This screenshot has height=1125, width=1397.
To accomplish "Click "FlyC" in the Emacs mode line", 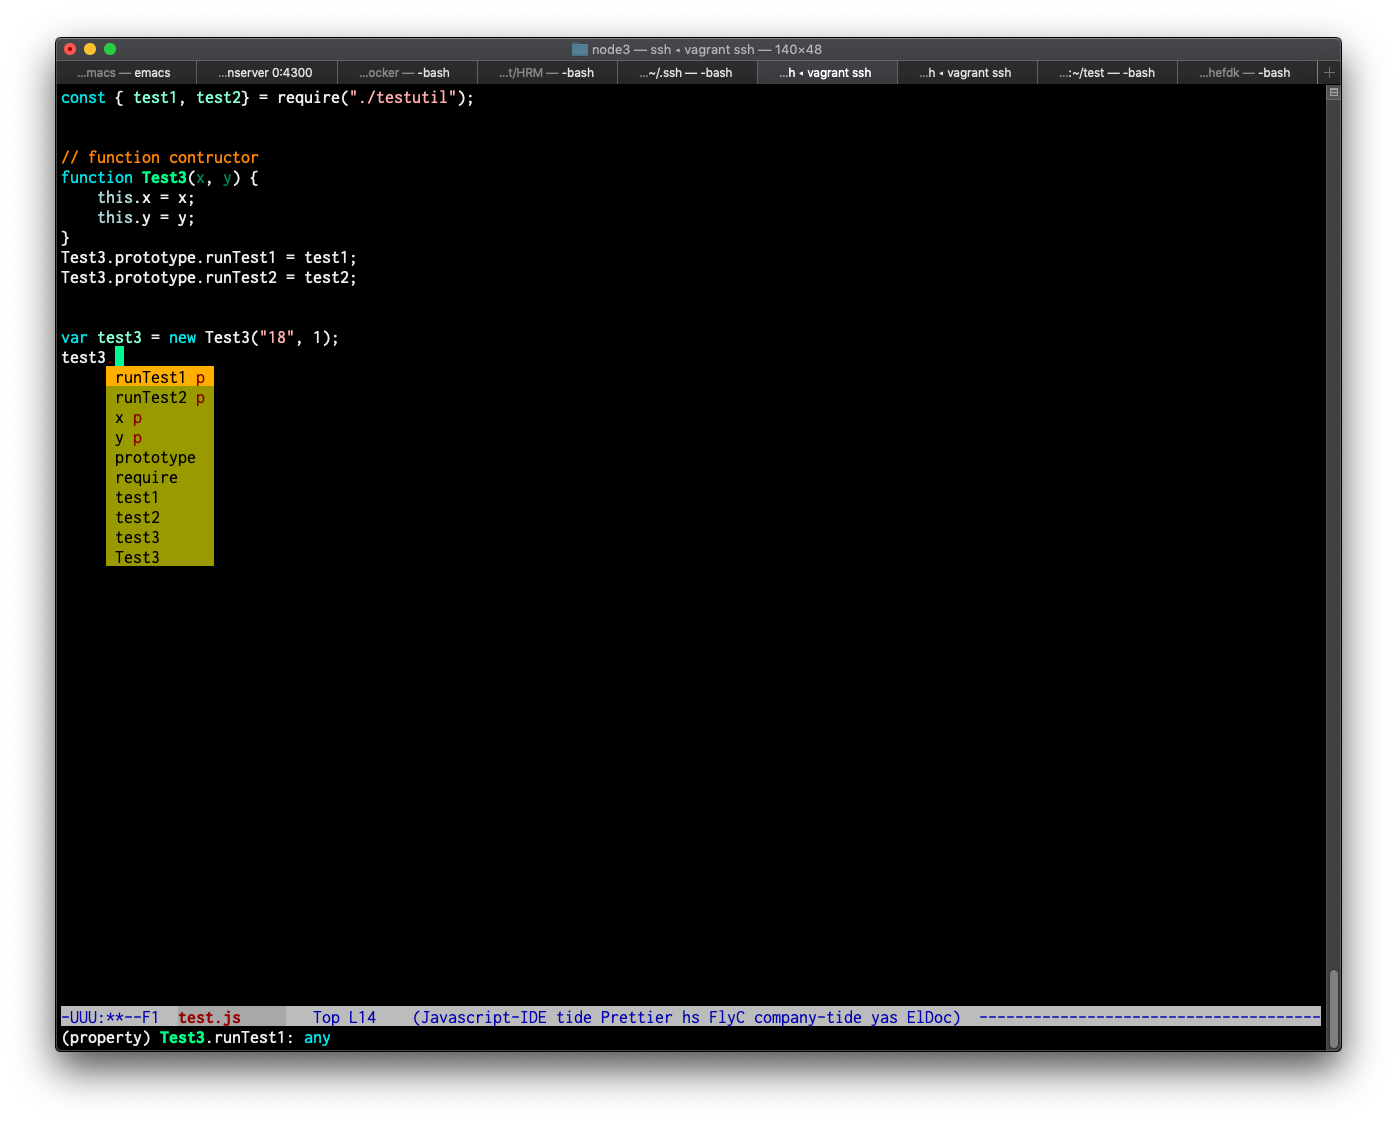I will 726,1017.
